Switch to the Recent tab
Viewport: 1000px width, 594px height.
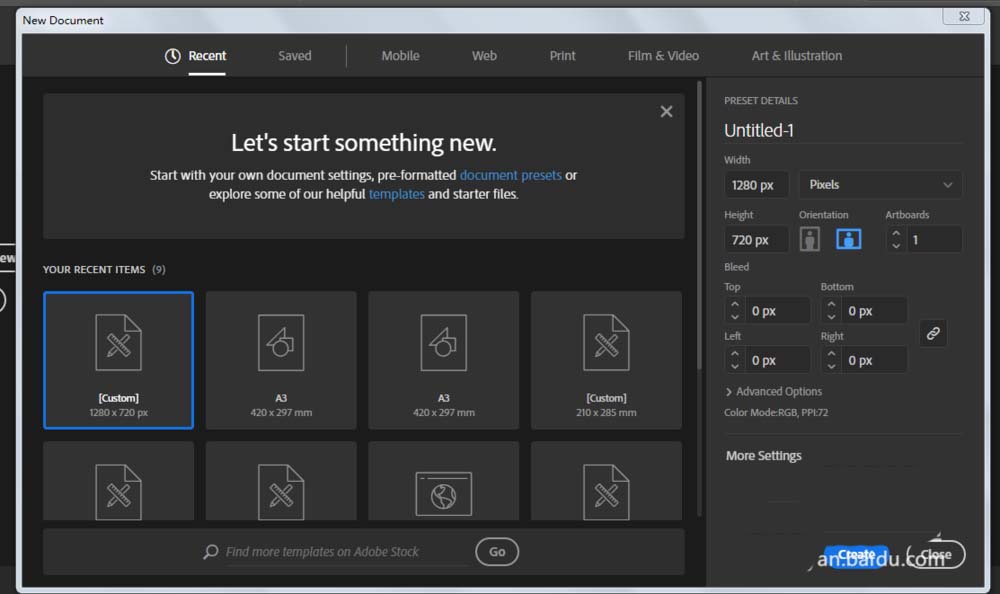(207, 56)
